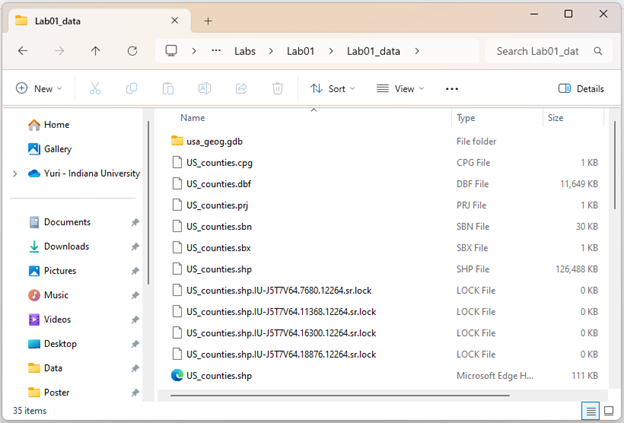Navigate up one folder level
624x423 pixels.
pos(96,51)
